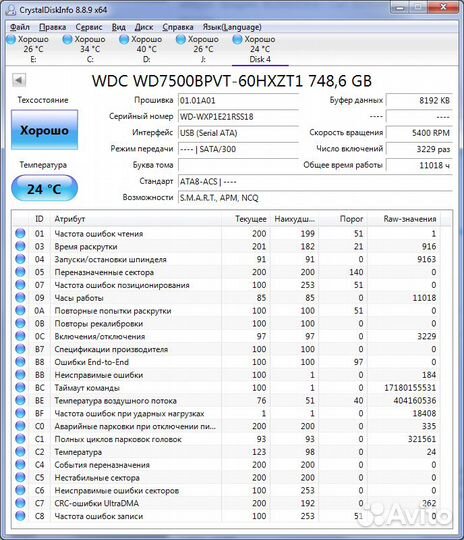The height and width of the screenshot is (540, 464).
Task: Click status icon for Нестабильные сектора
Action: coord(20,478)
